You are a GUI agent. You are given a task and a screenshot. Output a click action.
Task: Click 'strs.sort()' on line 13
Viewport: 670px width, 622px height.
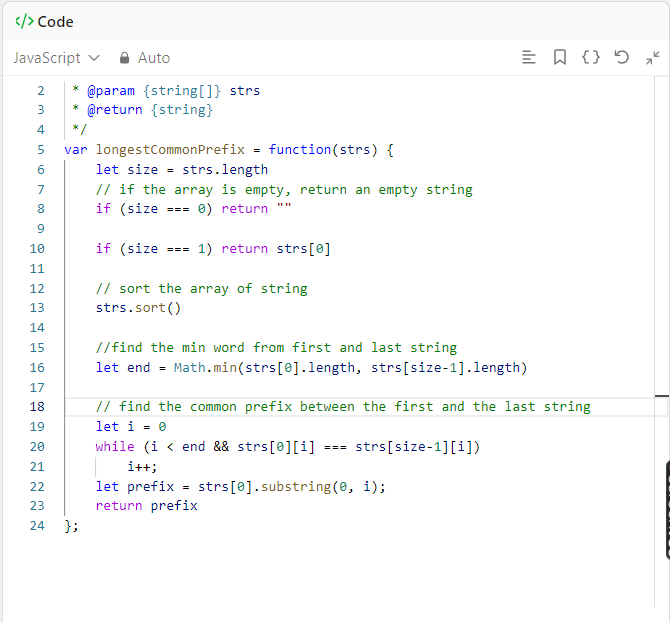(x=138, y=308)
